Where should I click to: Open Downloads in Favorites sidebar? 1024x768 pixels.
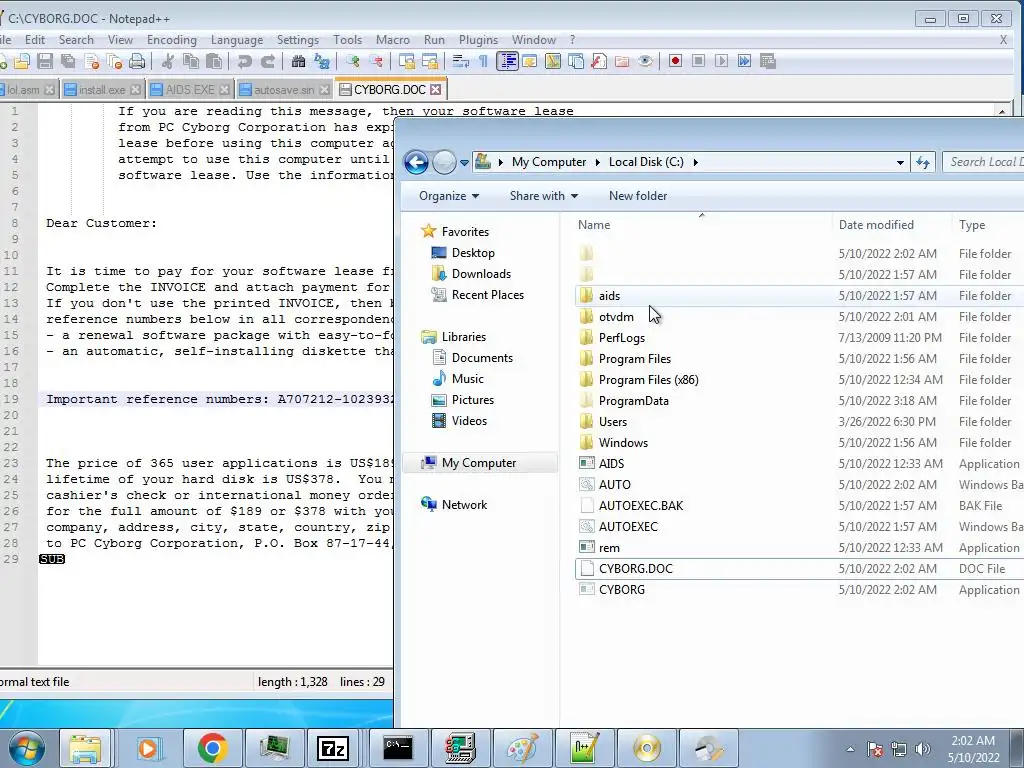click(481, 274)
